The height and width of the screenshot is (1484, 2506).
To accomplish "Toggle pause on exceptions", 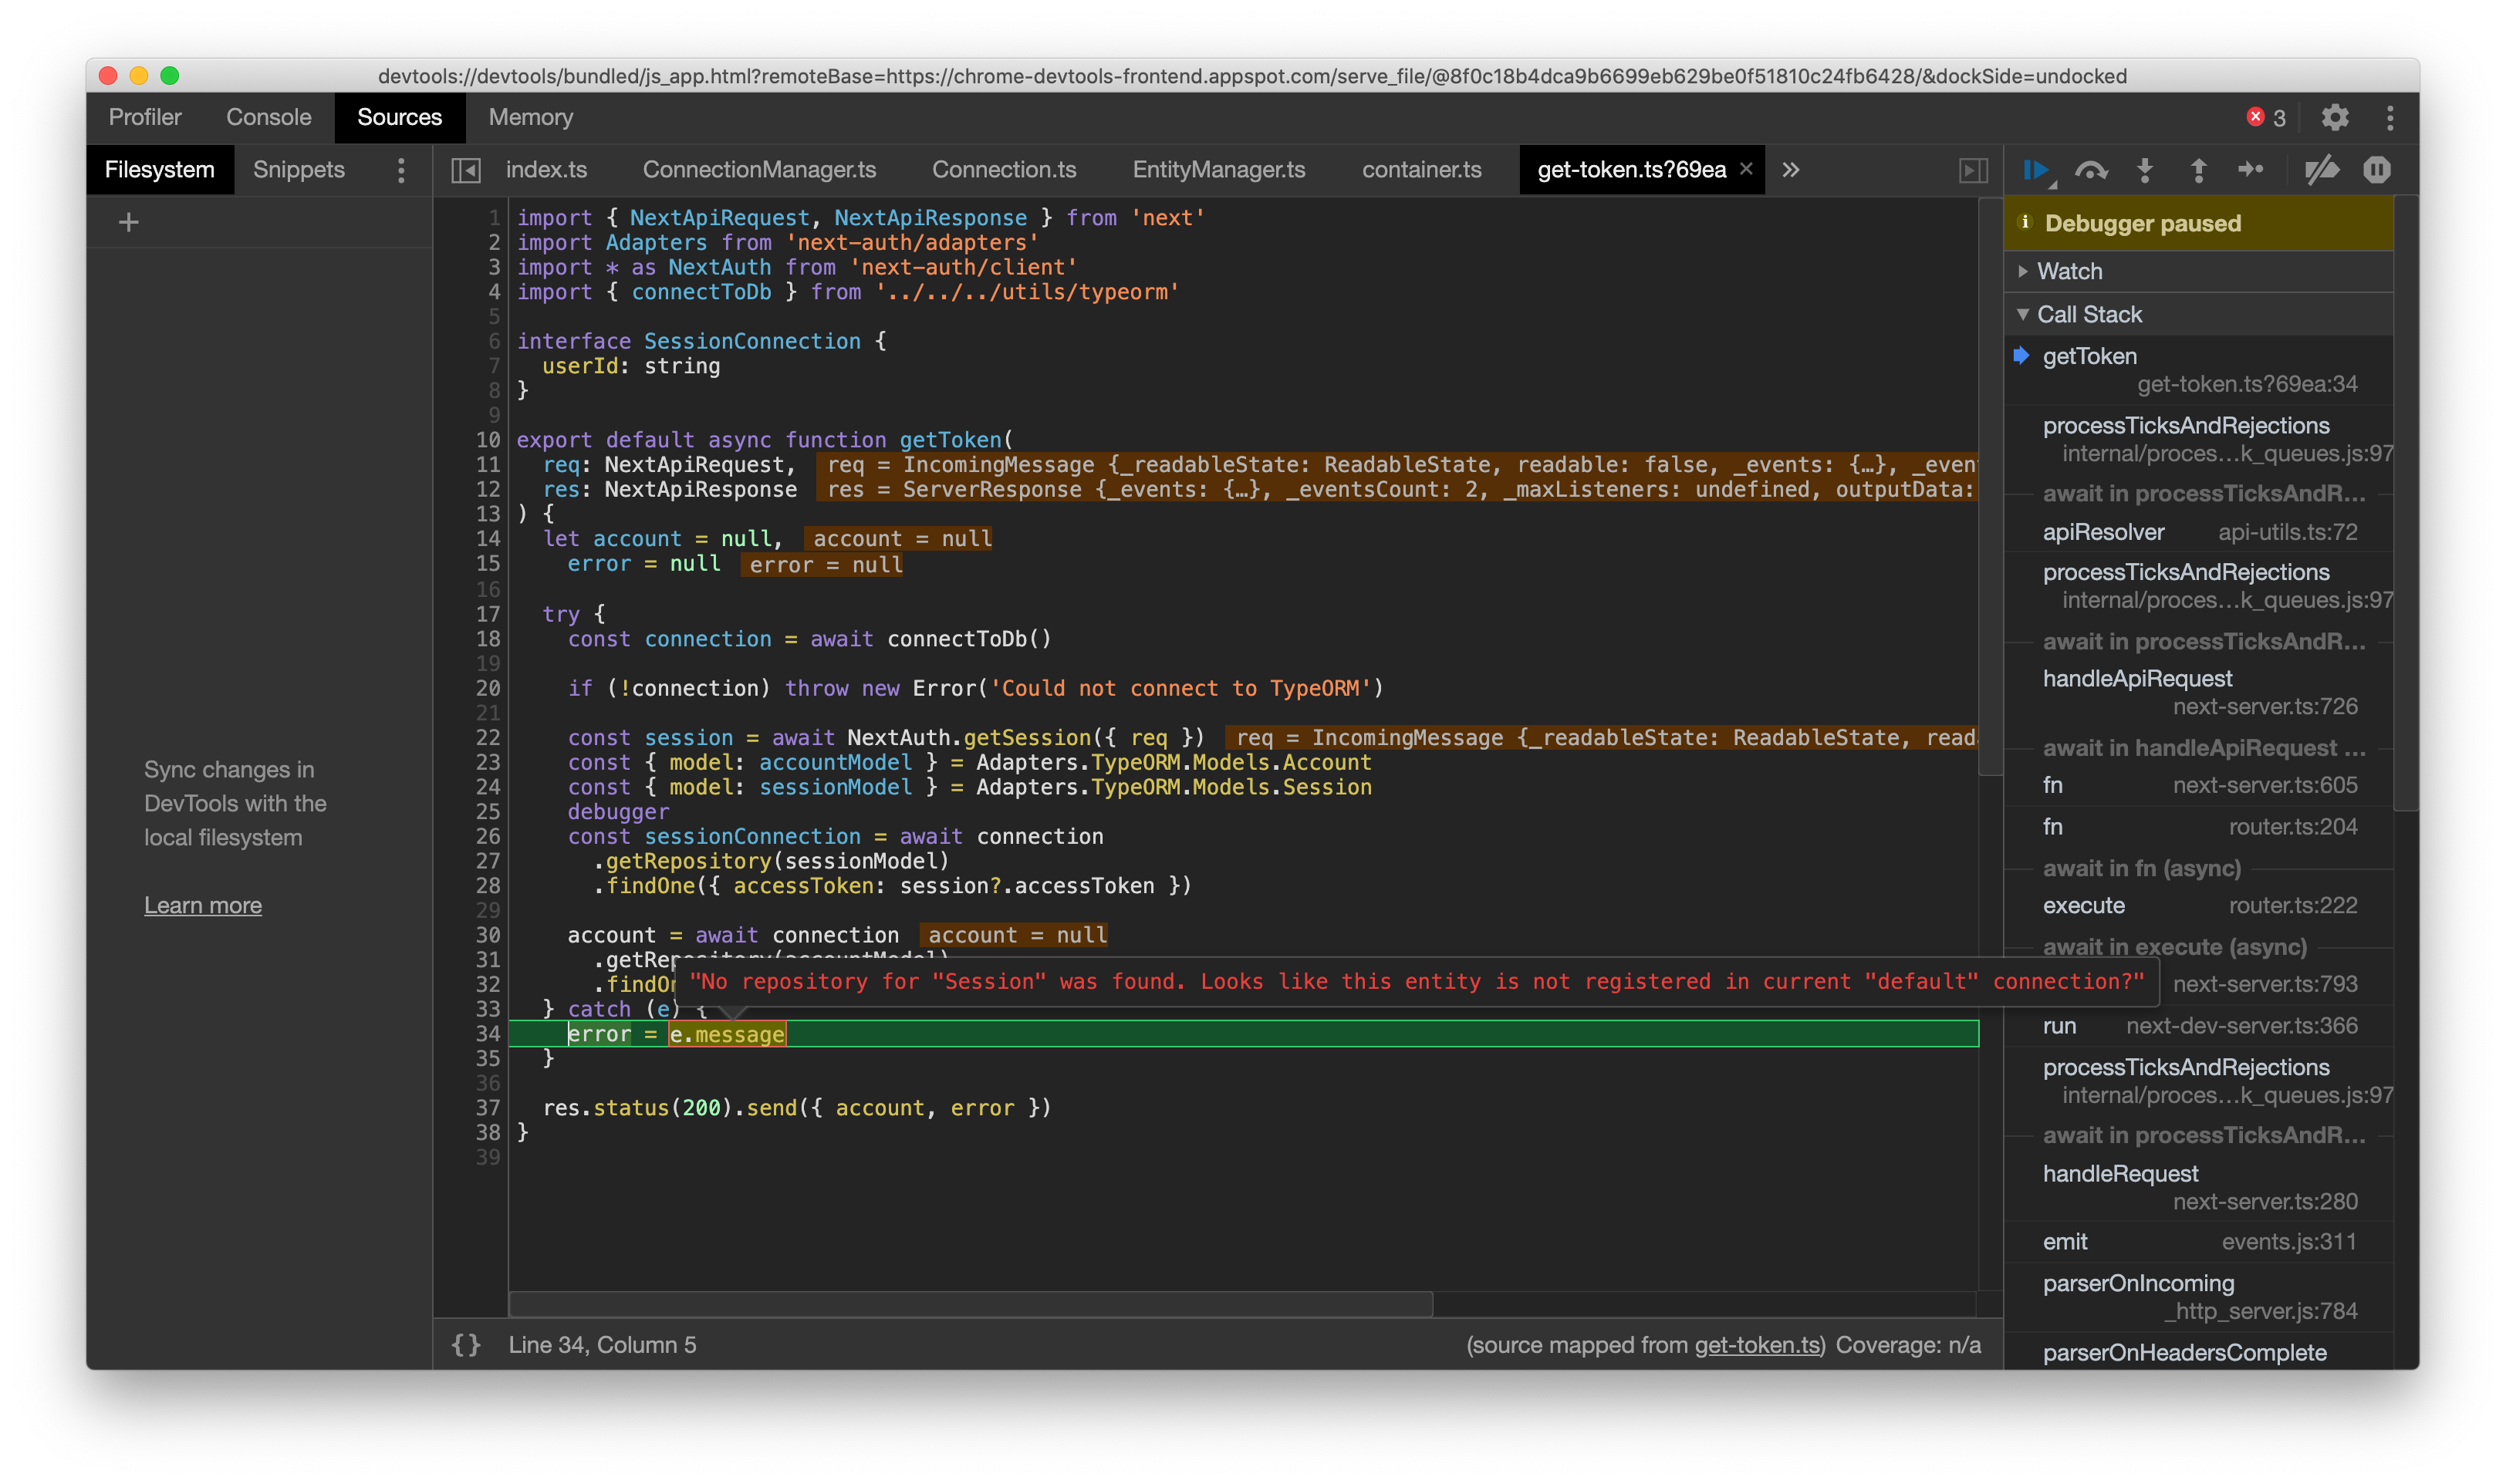I will point(2377,170).
